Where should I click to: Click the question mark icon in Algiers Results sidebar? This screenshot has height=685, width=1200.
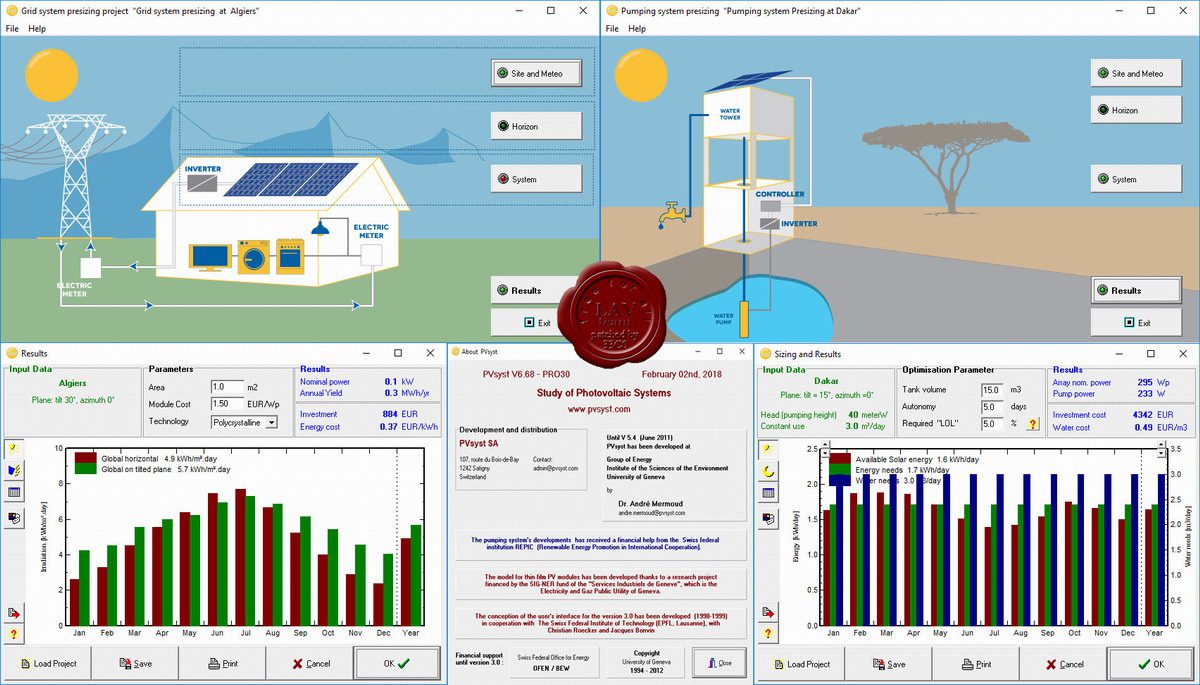pos(14,634)
